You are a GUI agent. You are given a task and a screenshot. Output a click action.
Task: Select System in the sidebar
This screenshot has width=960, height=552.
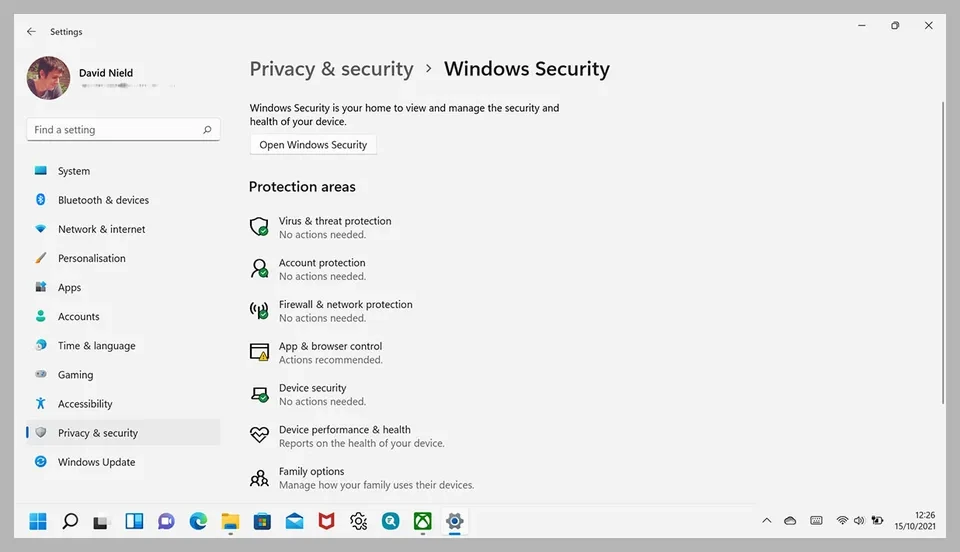tap(73, 171)
